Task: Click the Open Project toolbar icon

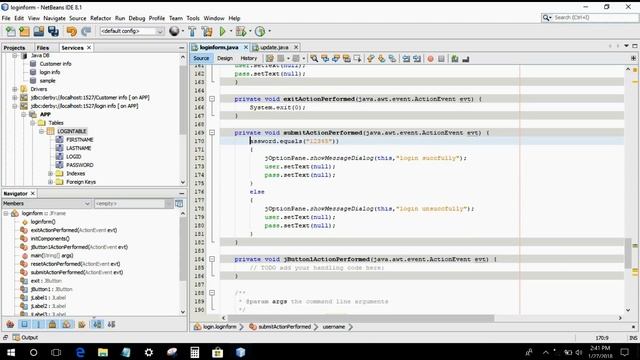Action: coord(39,31)
